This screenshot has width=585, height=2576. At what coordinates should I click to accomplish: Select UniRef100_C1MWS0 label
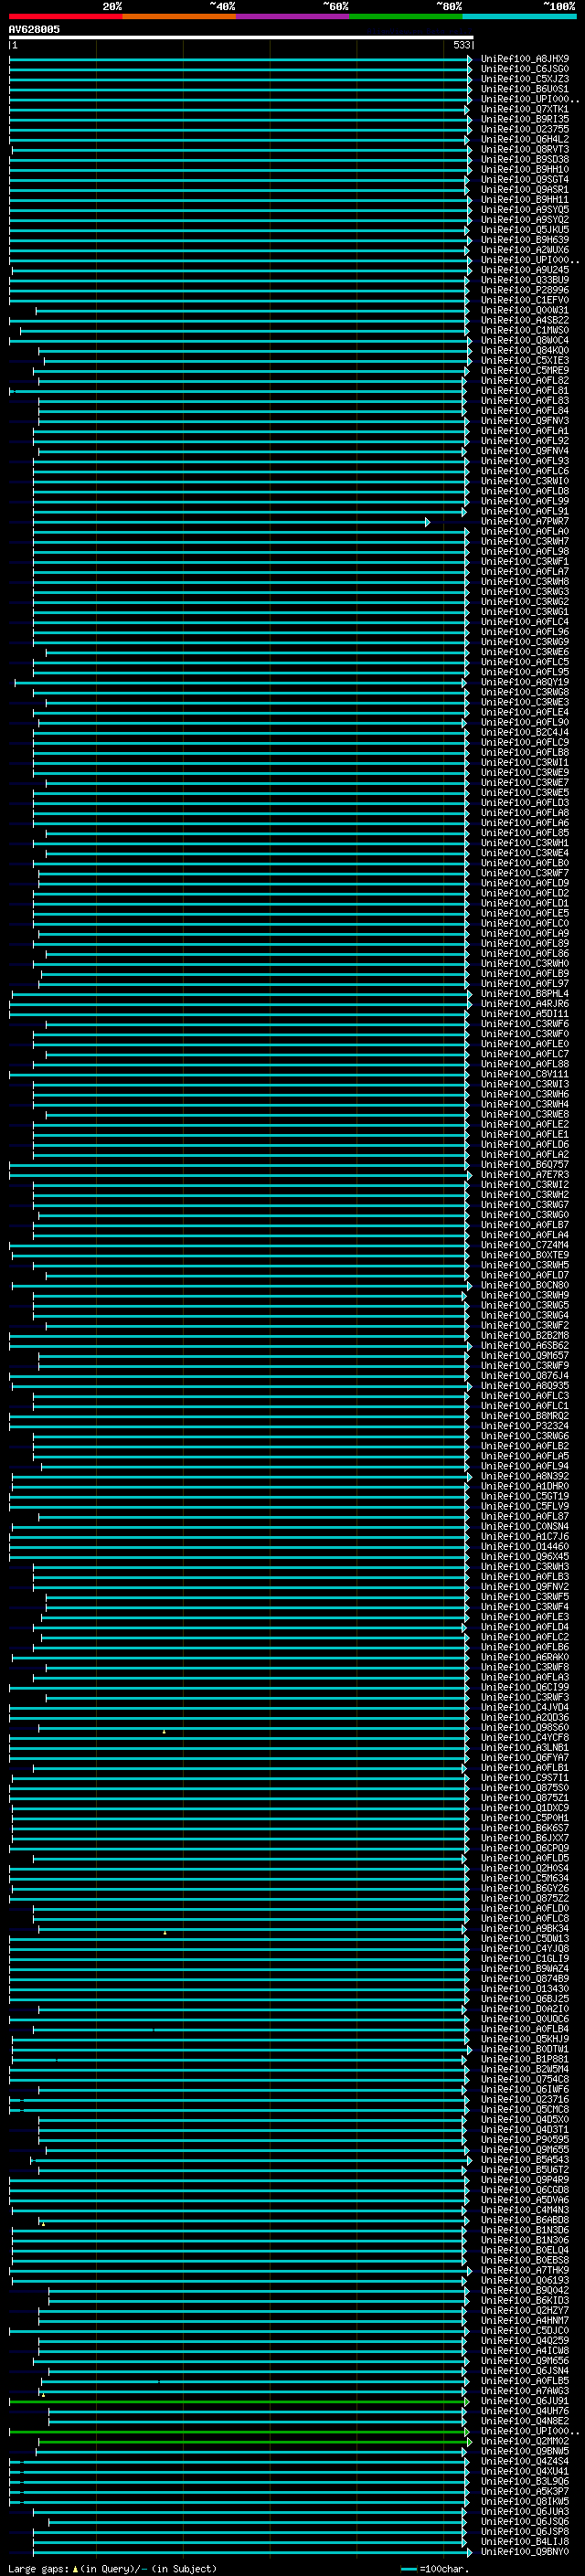click(x=525, y=330)
